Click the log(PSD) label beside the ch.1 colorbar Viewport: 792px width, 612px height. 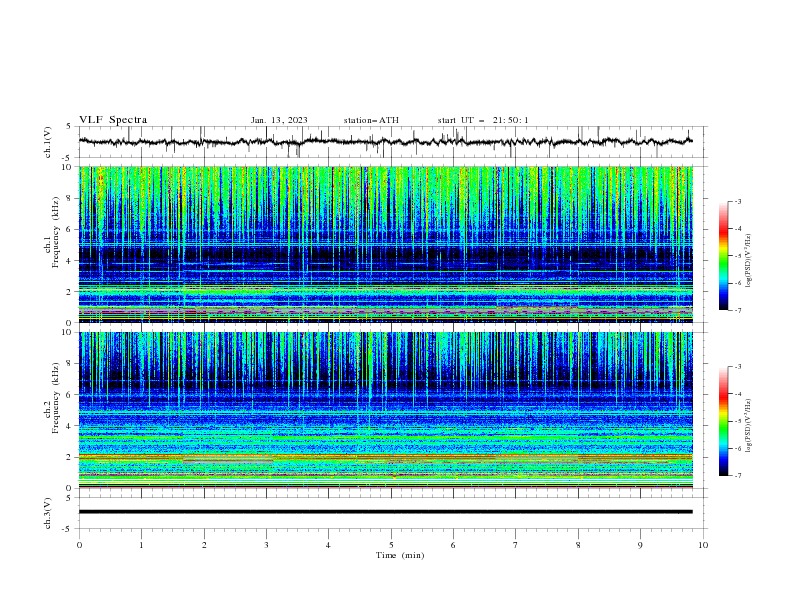(748, 261)
